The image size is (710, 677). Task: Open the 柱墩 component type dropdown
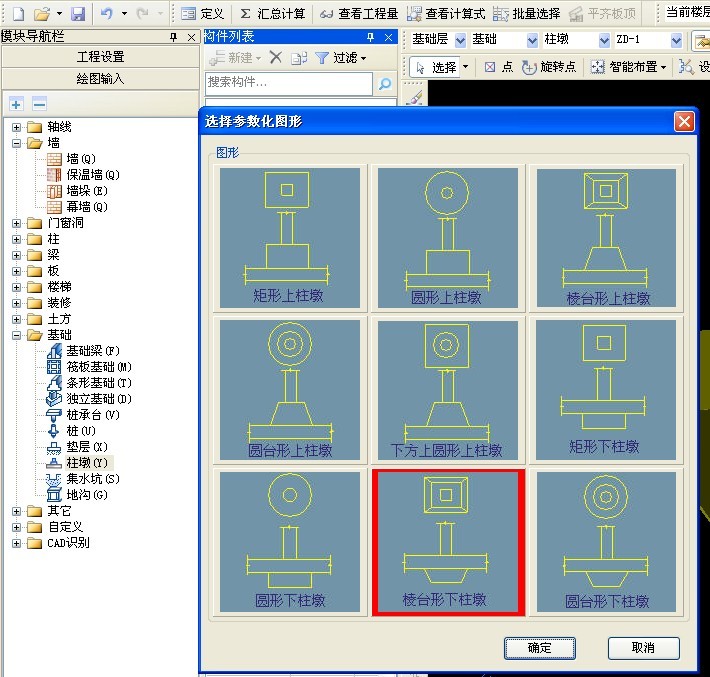coord(604,40)
